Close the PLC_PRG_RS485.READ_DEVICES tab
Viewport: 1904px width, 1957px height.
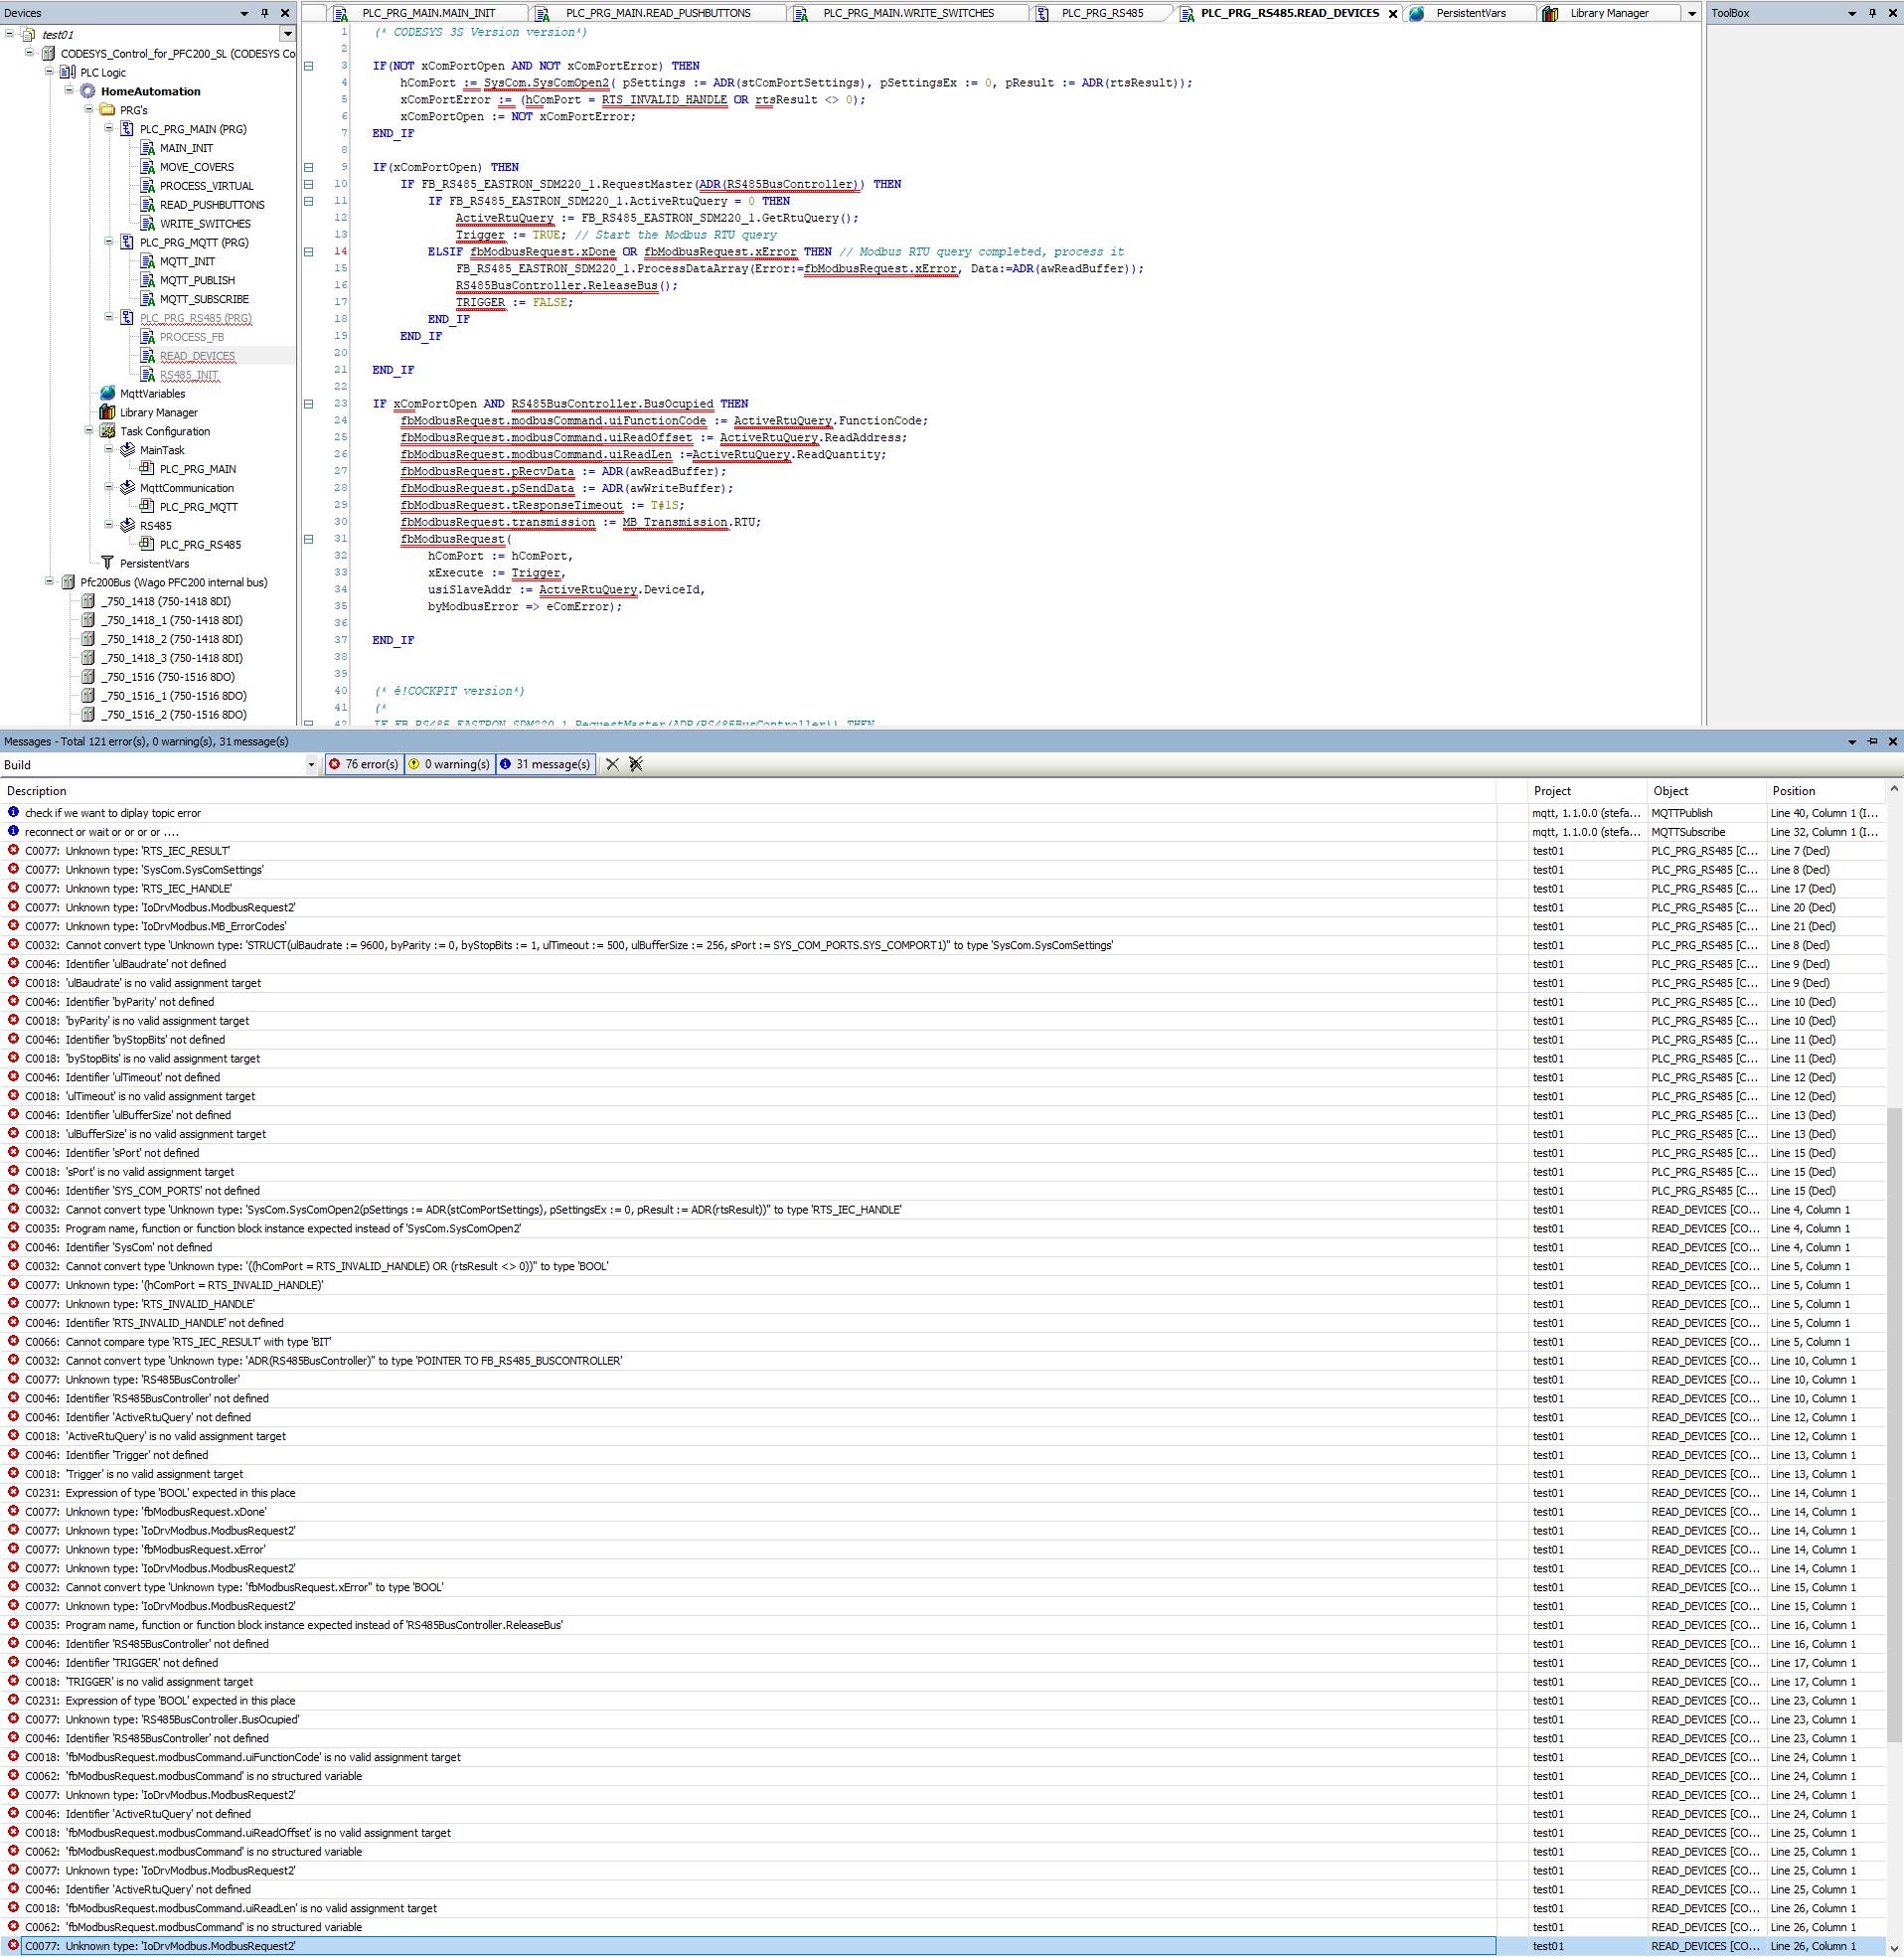coord(1393,13)
